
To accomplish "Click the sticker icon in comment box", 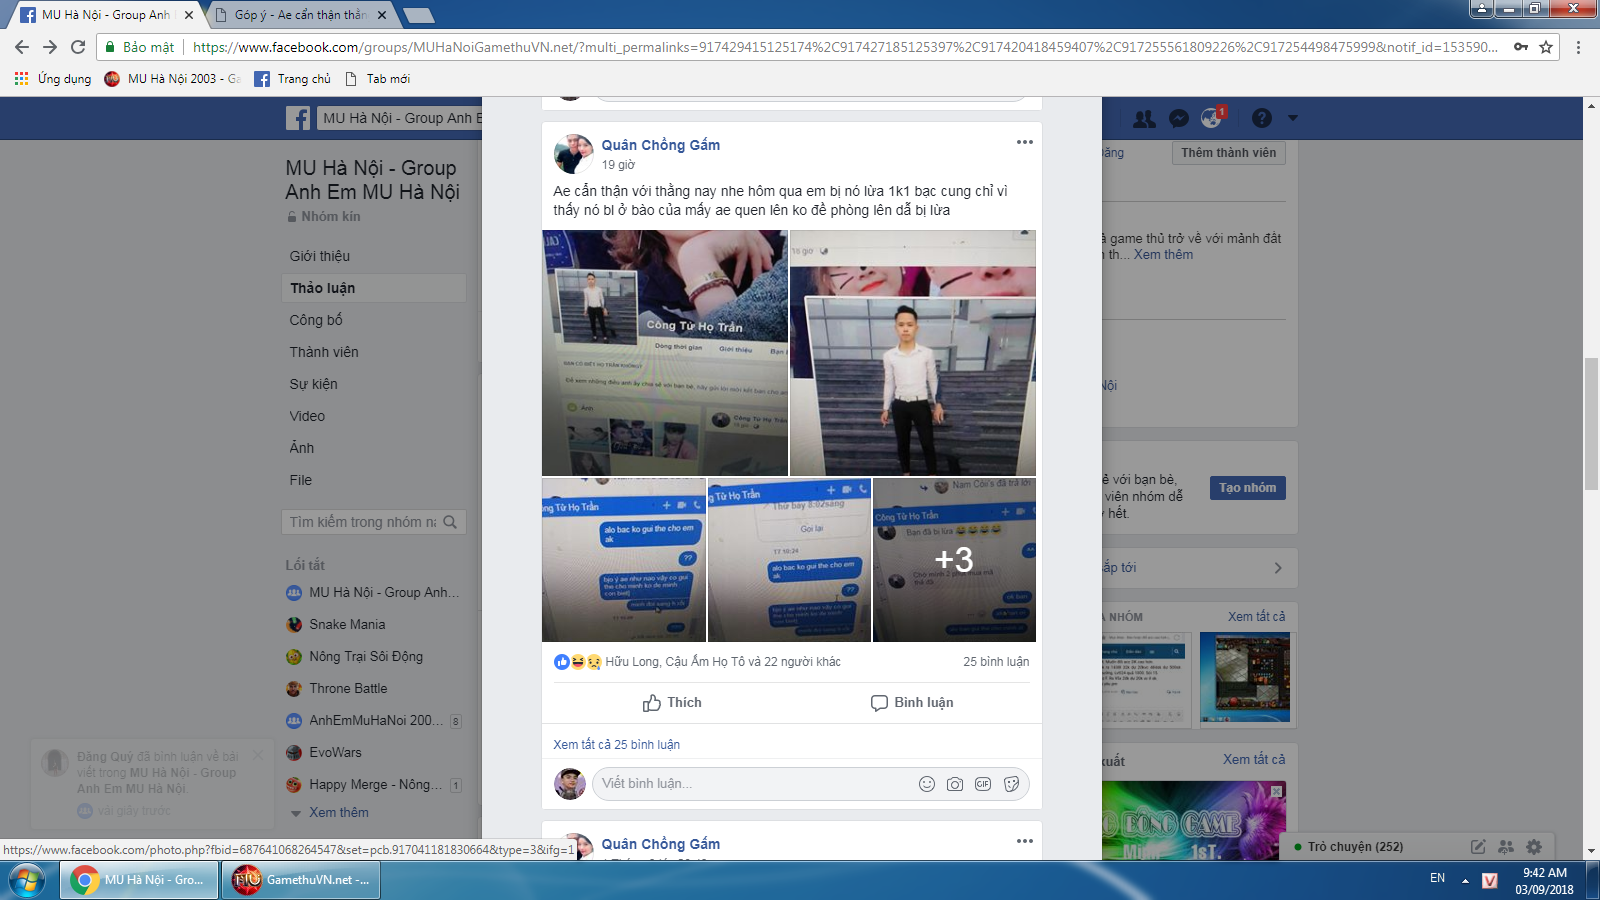I will coord(1011,784).
